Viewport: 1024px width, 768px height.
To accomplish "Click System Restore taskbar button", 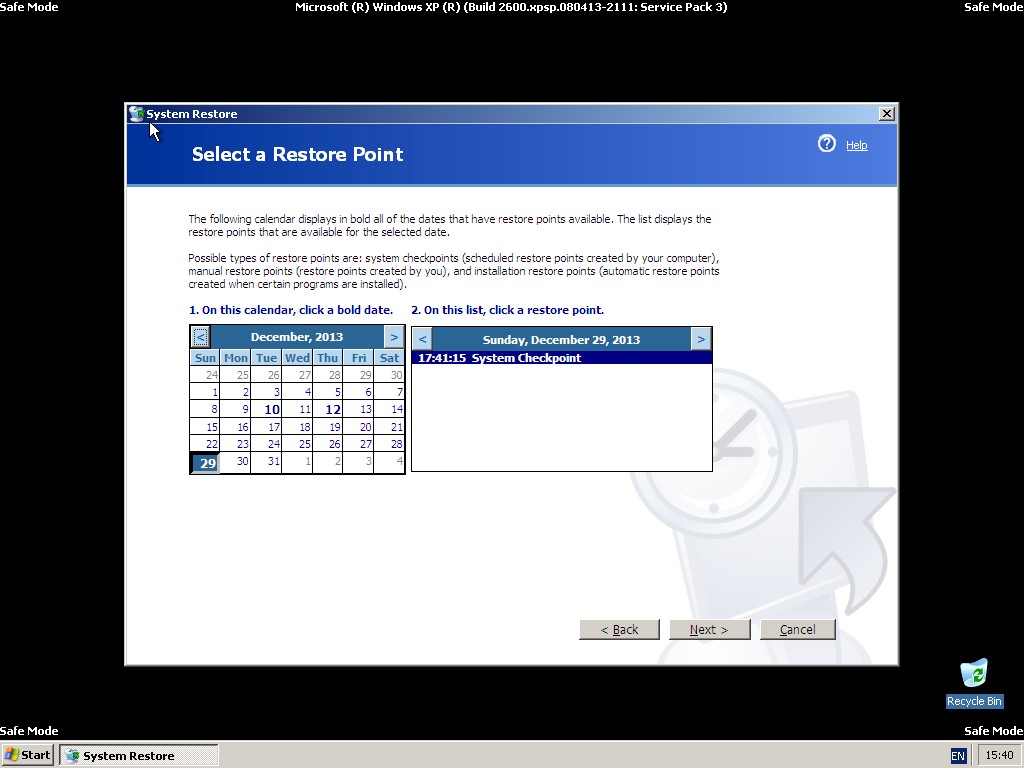I will click(138, 756).
